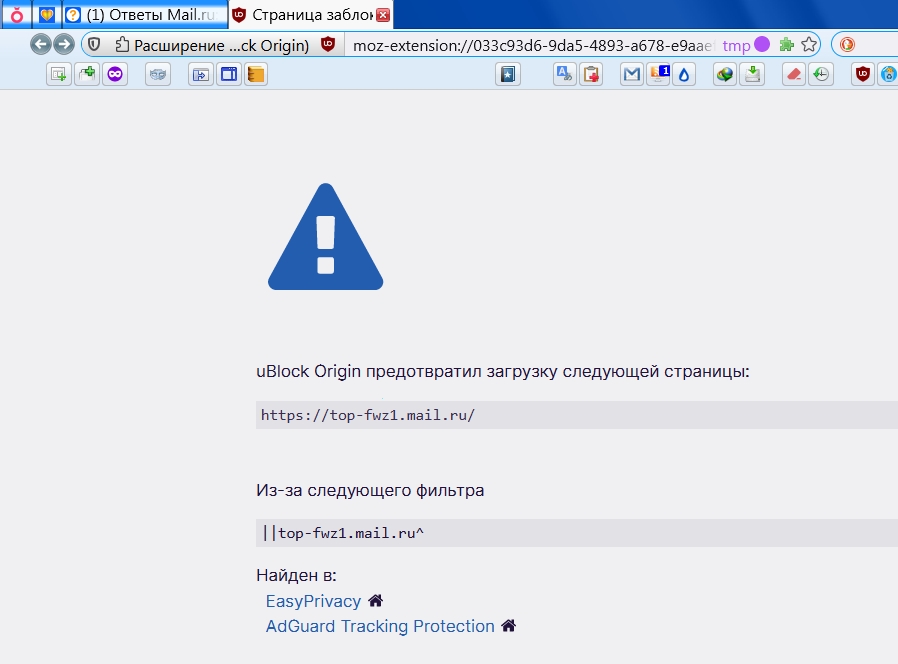
Task: Click the green puzzle piece extensions icon
Action: coord(787,45)
